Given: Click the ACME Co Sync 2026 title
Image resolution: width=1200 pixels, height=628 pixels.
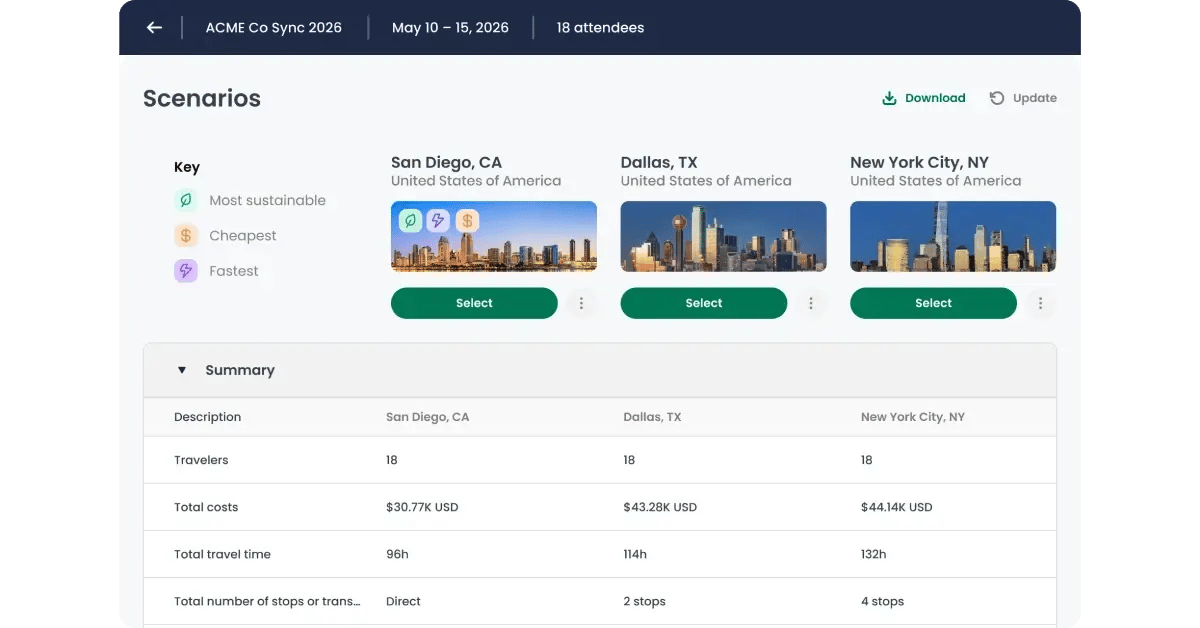Looking at the screenshot, I should click(273, 28).
